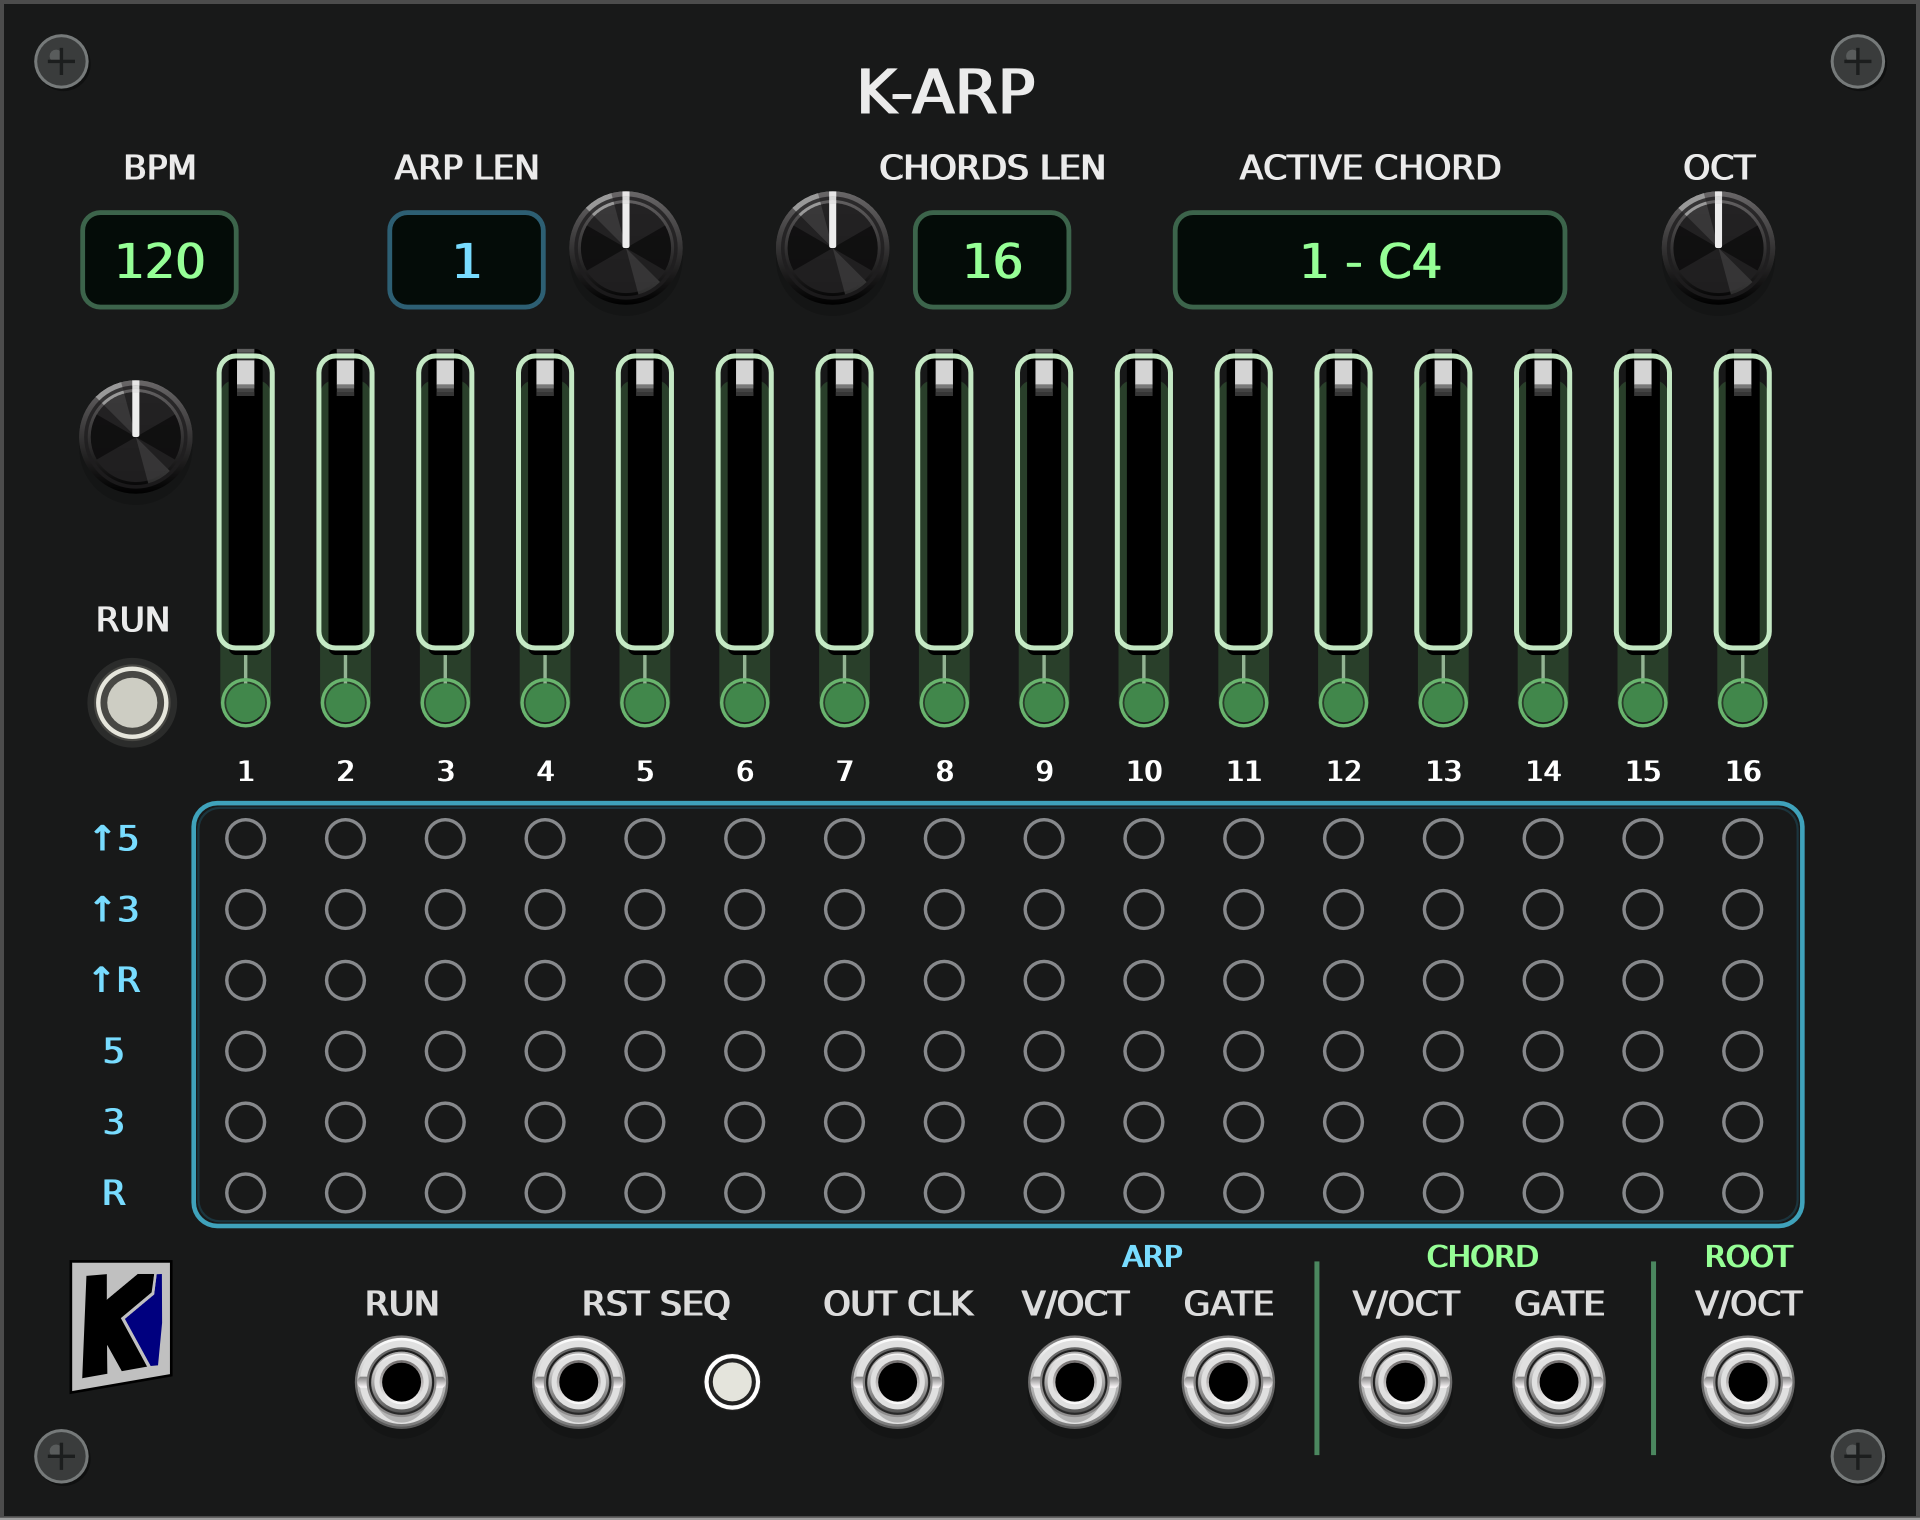The width and height of the screenshot is (1920, 1520).
Task: Click the step 3 chord slider
Action: 445,501
